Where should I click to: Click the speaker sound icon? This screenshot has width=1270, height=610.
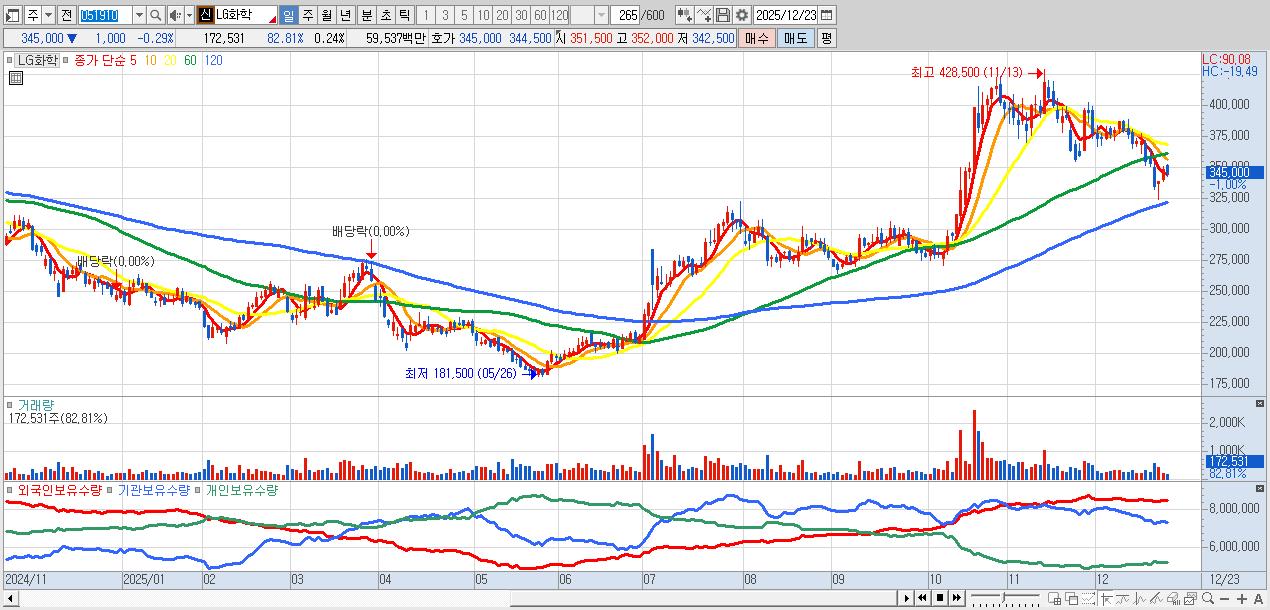[x=175, y=15]
